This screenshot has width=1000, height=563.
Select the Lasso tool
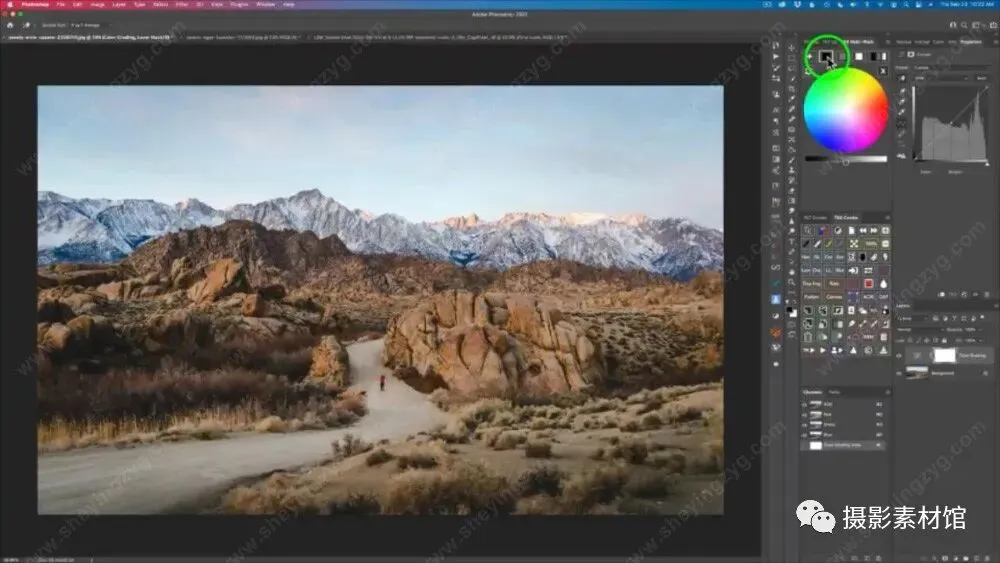pyautogui.click(x=791, y=68)
